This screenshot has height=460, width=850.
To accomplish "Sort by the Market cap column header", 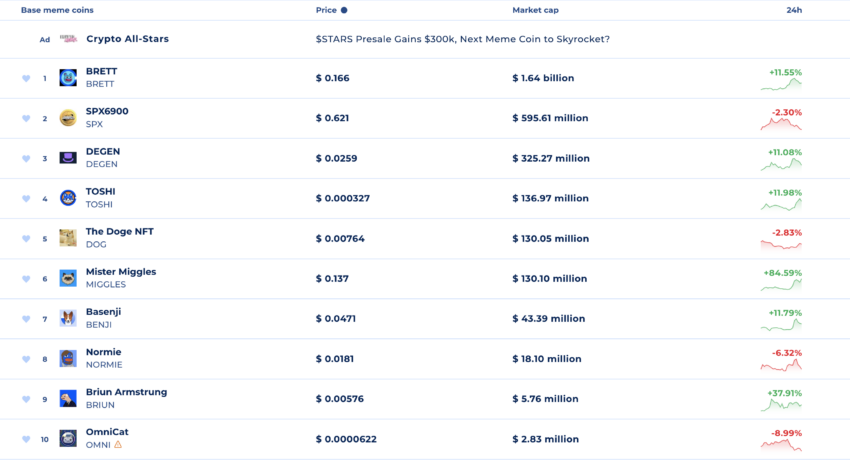I will 535,10.
